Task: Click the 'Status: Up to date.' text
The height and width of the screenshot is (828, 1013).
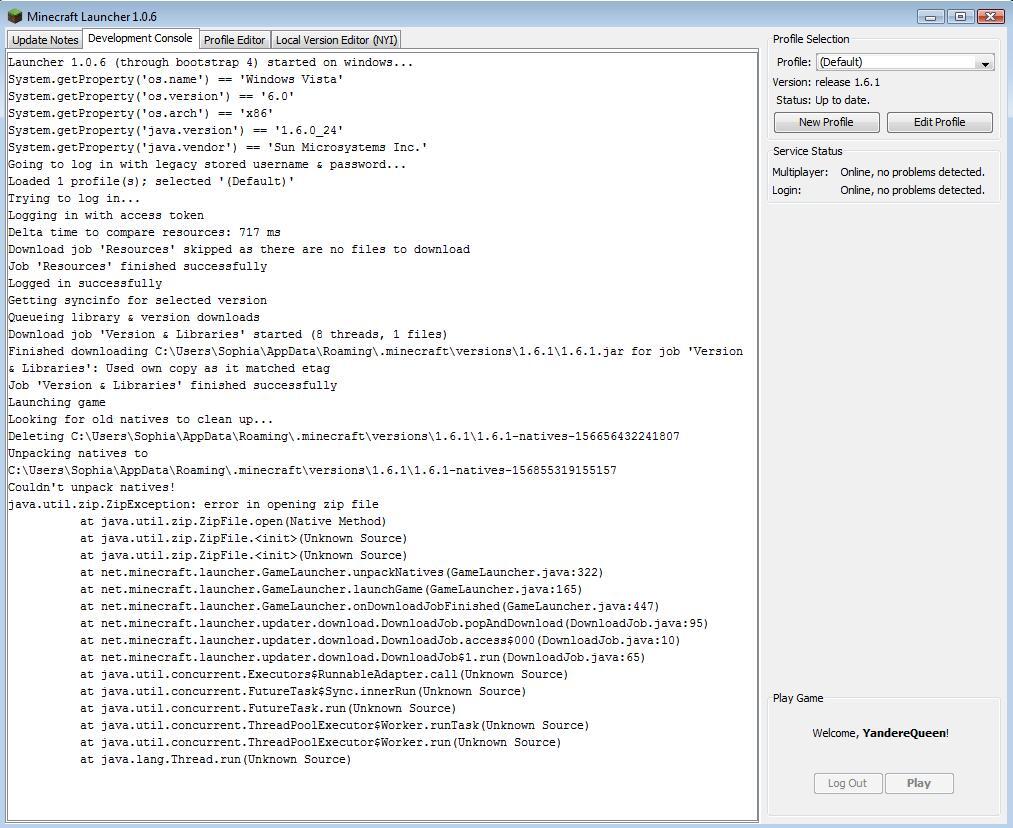Action: [x=822, y=100]
